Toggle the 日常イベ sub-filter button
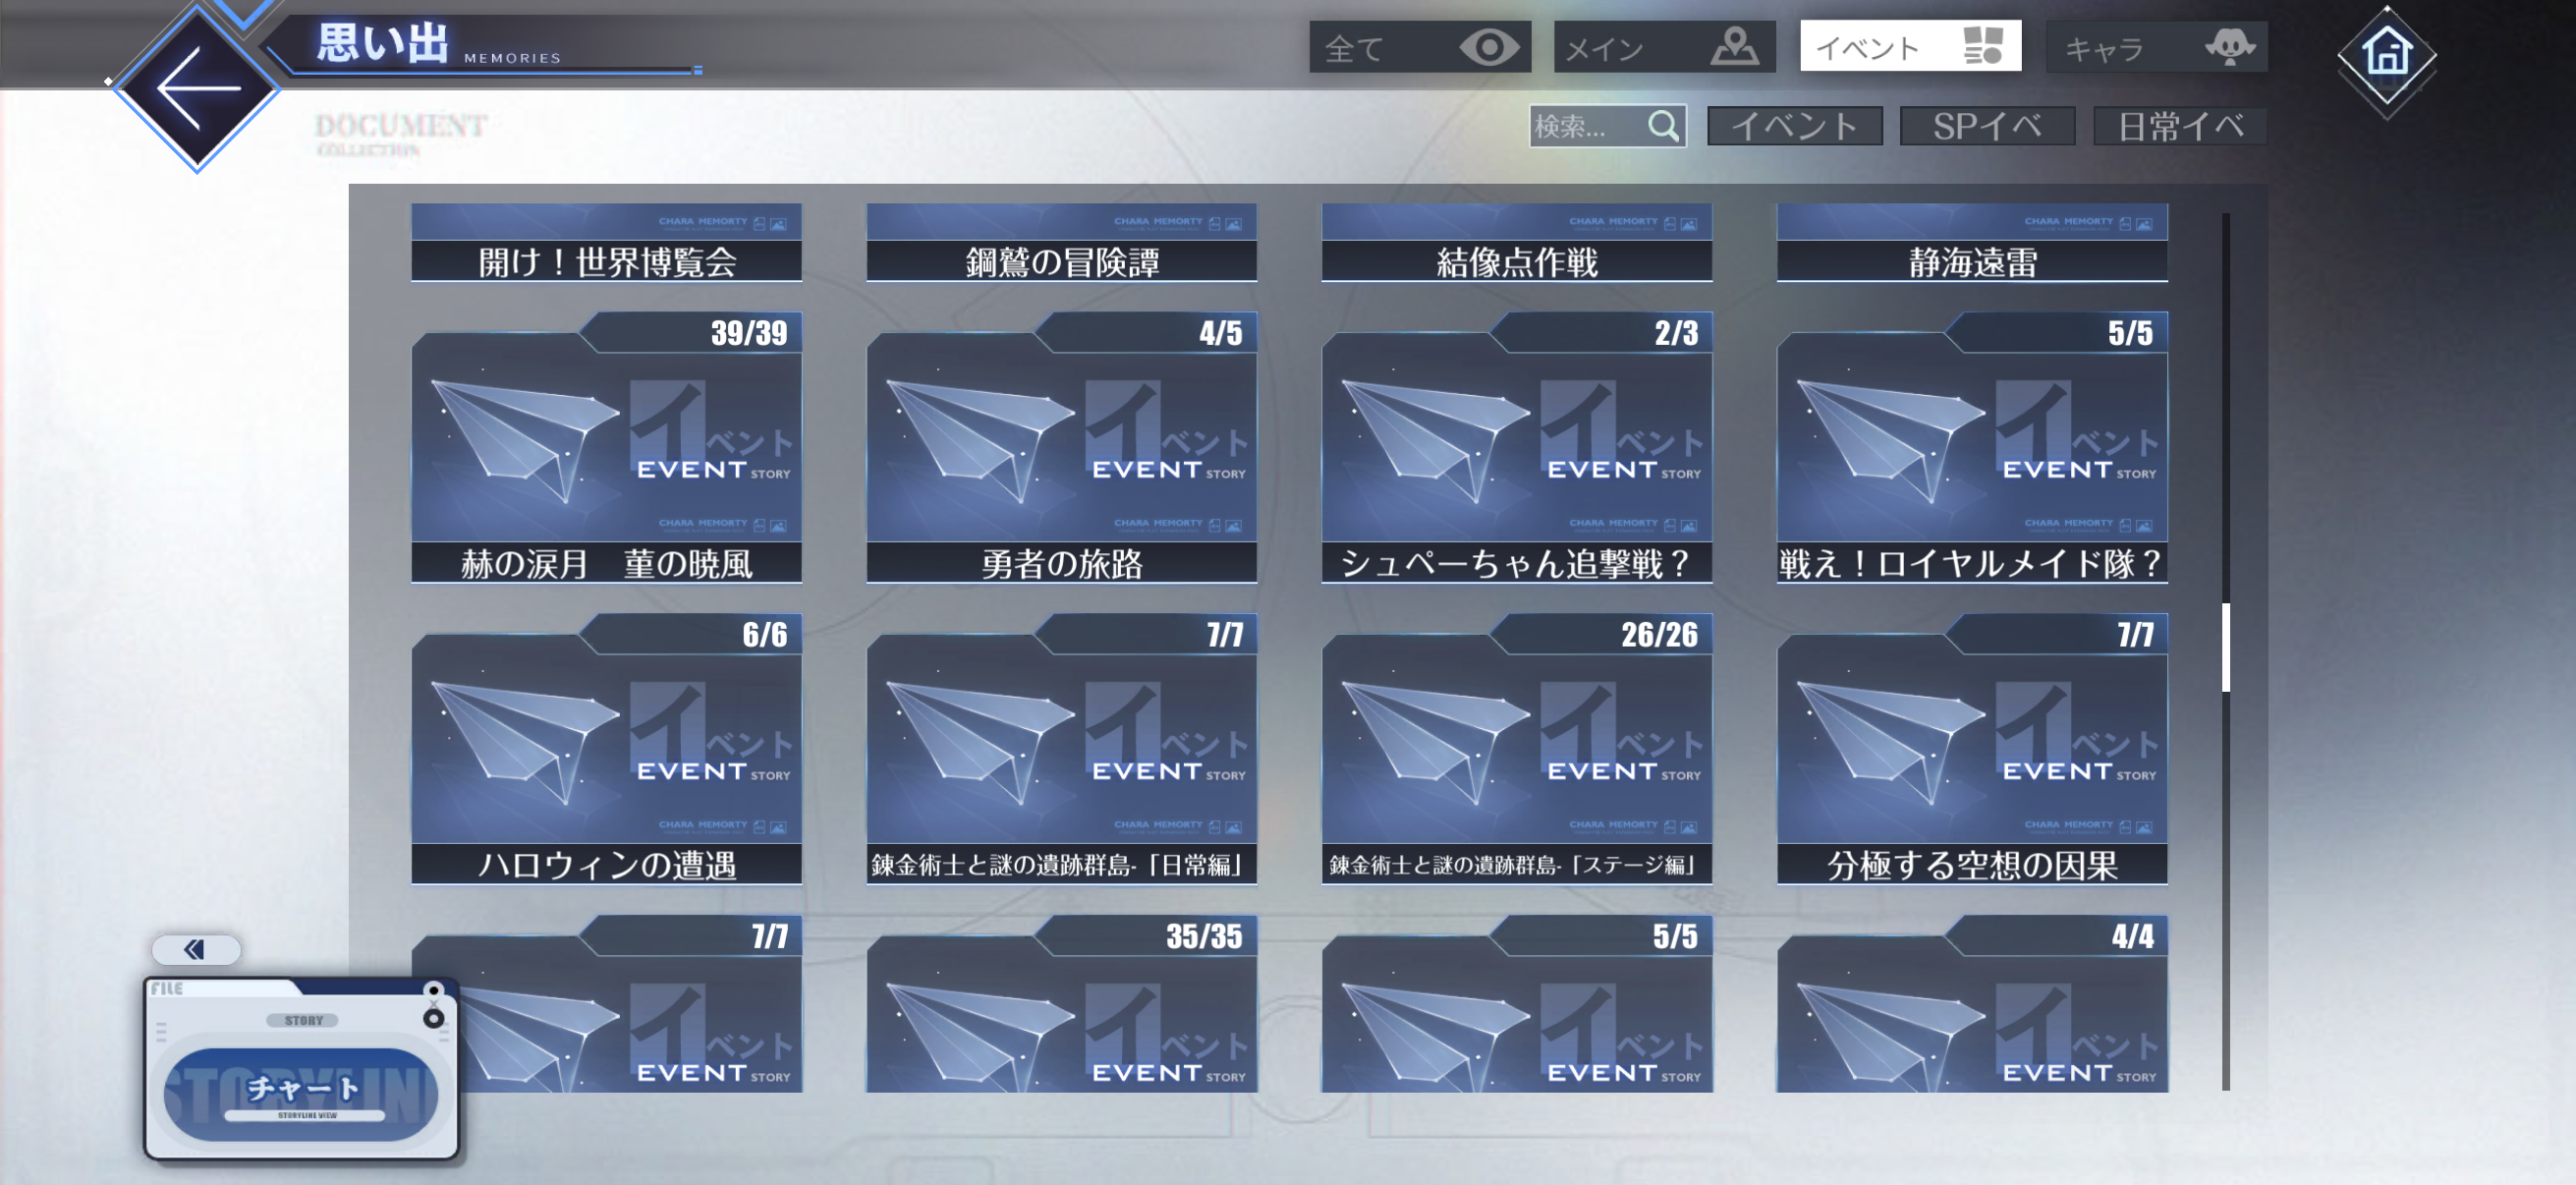The height and width of the screenshot is (1185, 2576). pos(2179,126)
